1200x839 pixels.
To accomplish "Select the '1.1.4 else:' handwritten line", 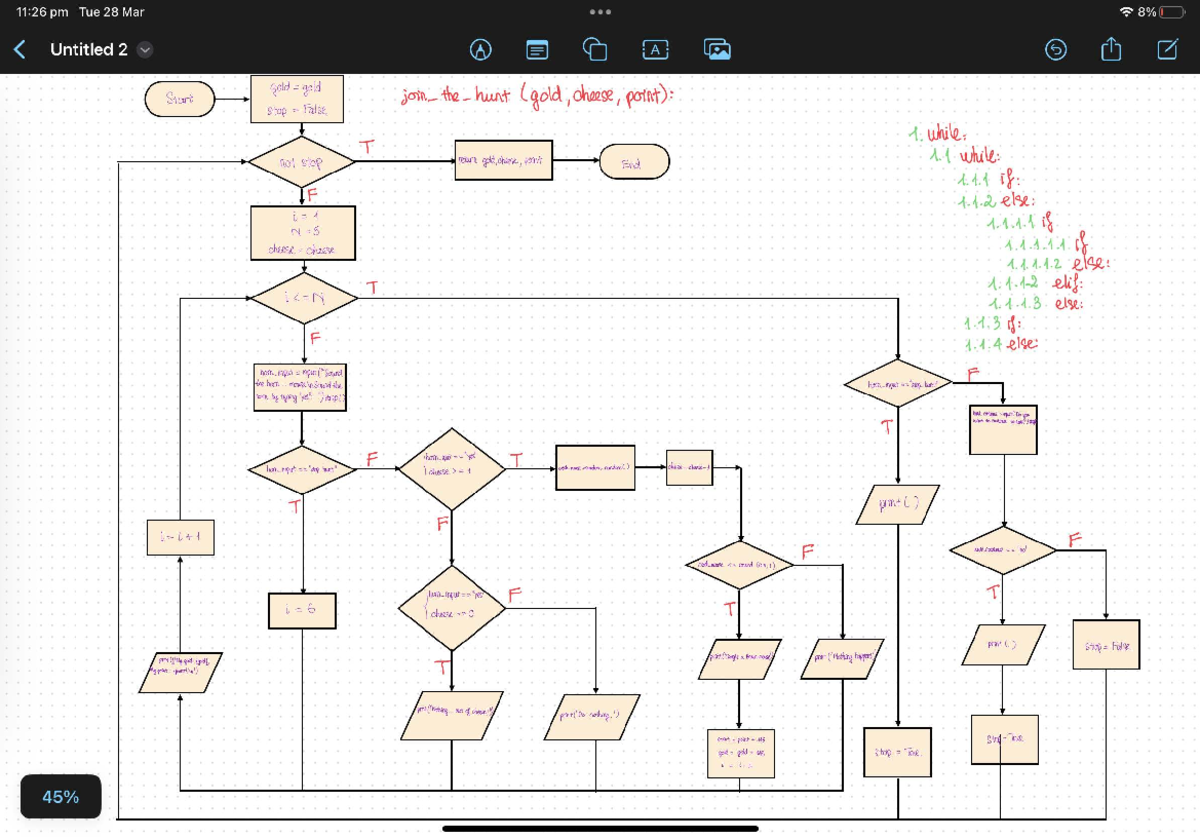I will [x=1002, y=345].
